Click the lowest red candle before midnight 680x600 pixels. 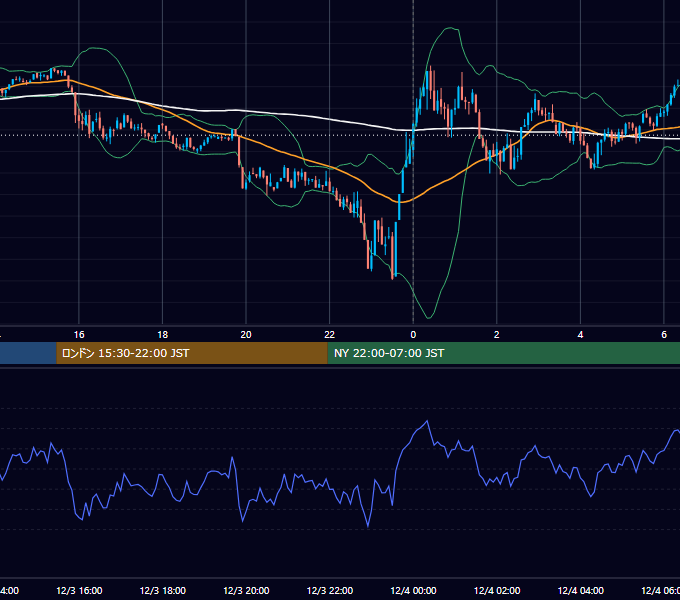click(x=392, y=256)
